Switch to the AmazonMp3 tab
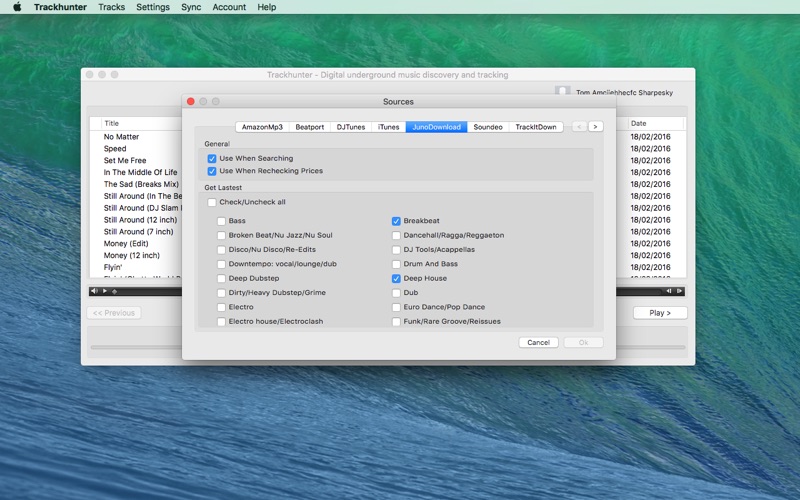 262,127
